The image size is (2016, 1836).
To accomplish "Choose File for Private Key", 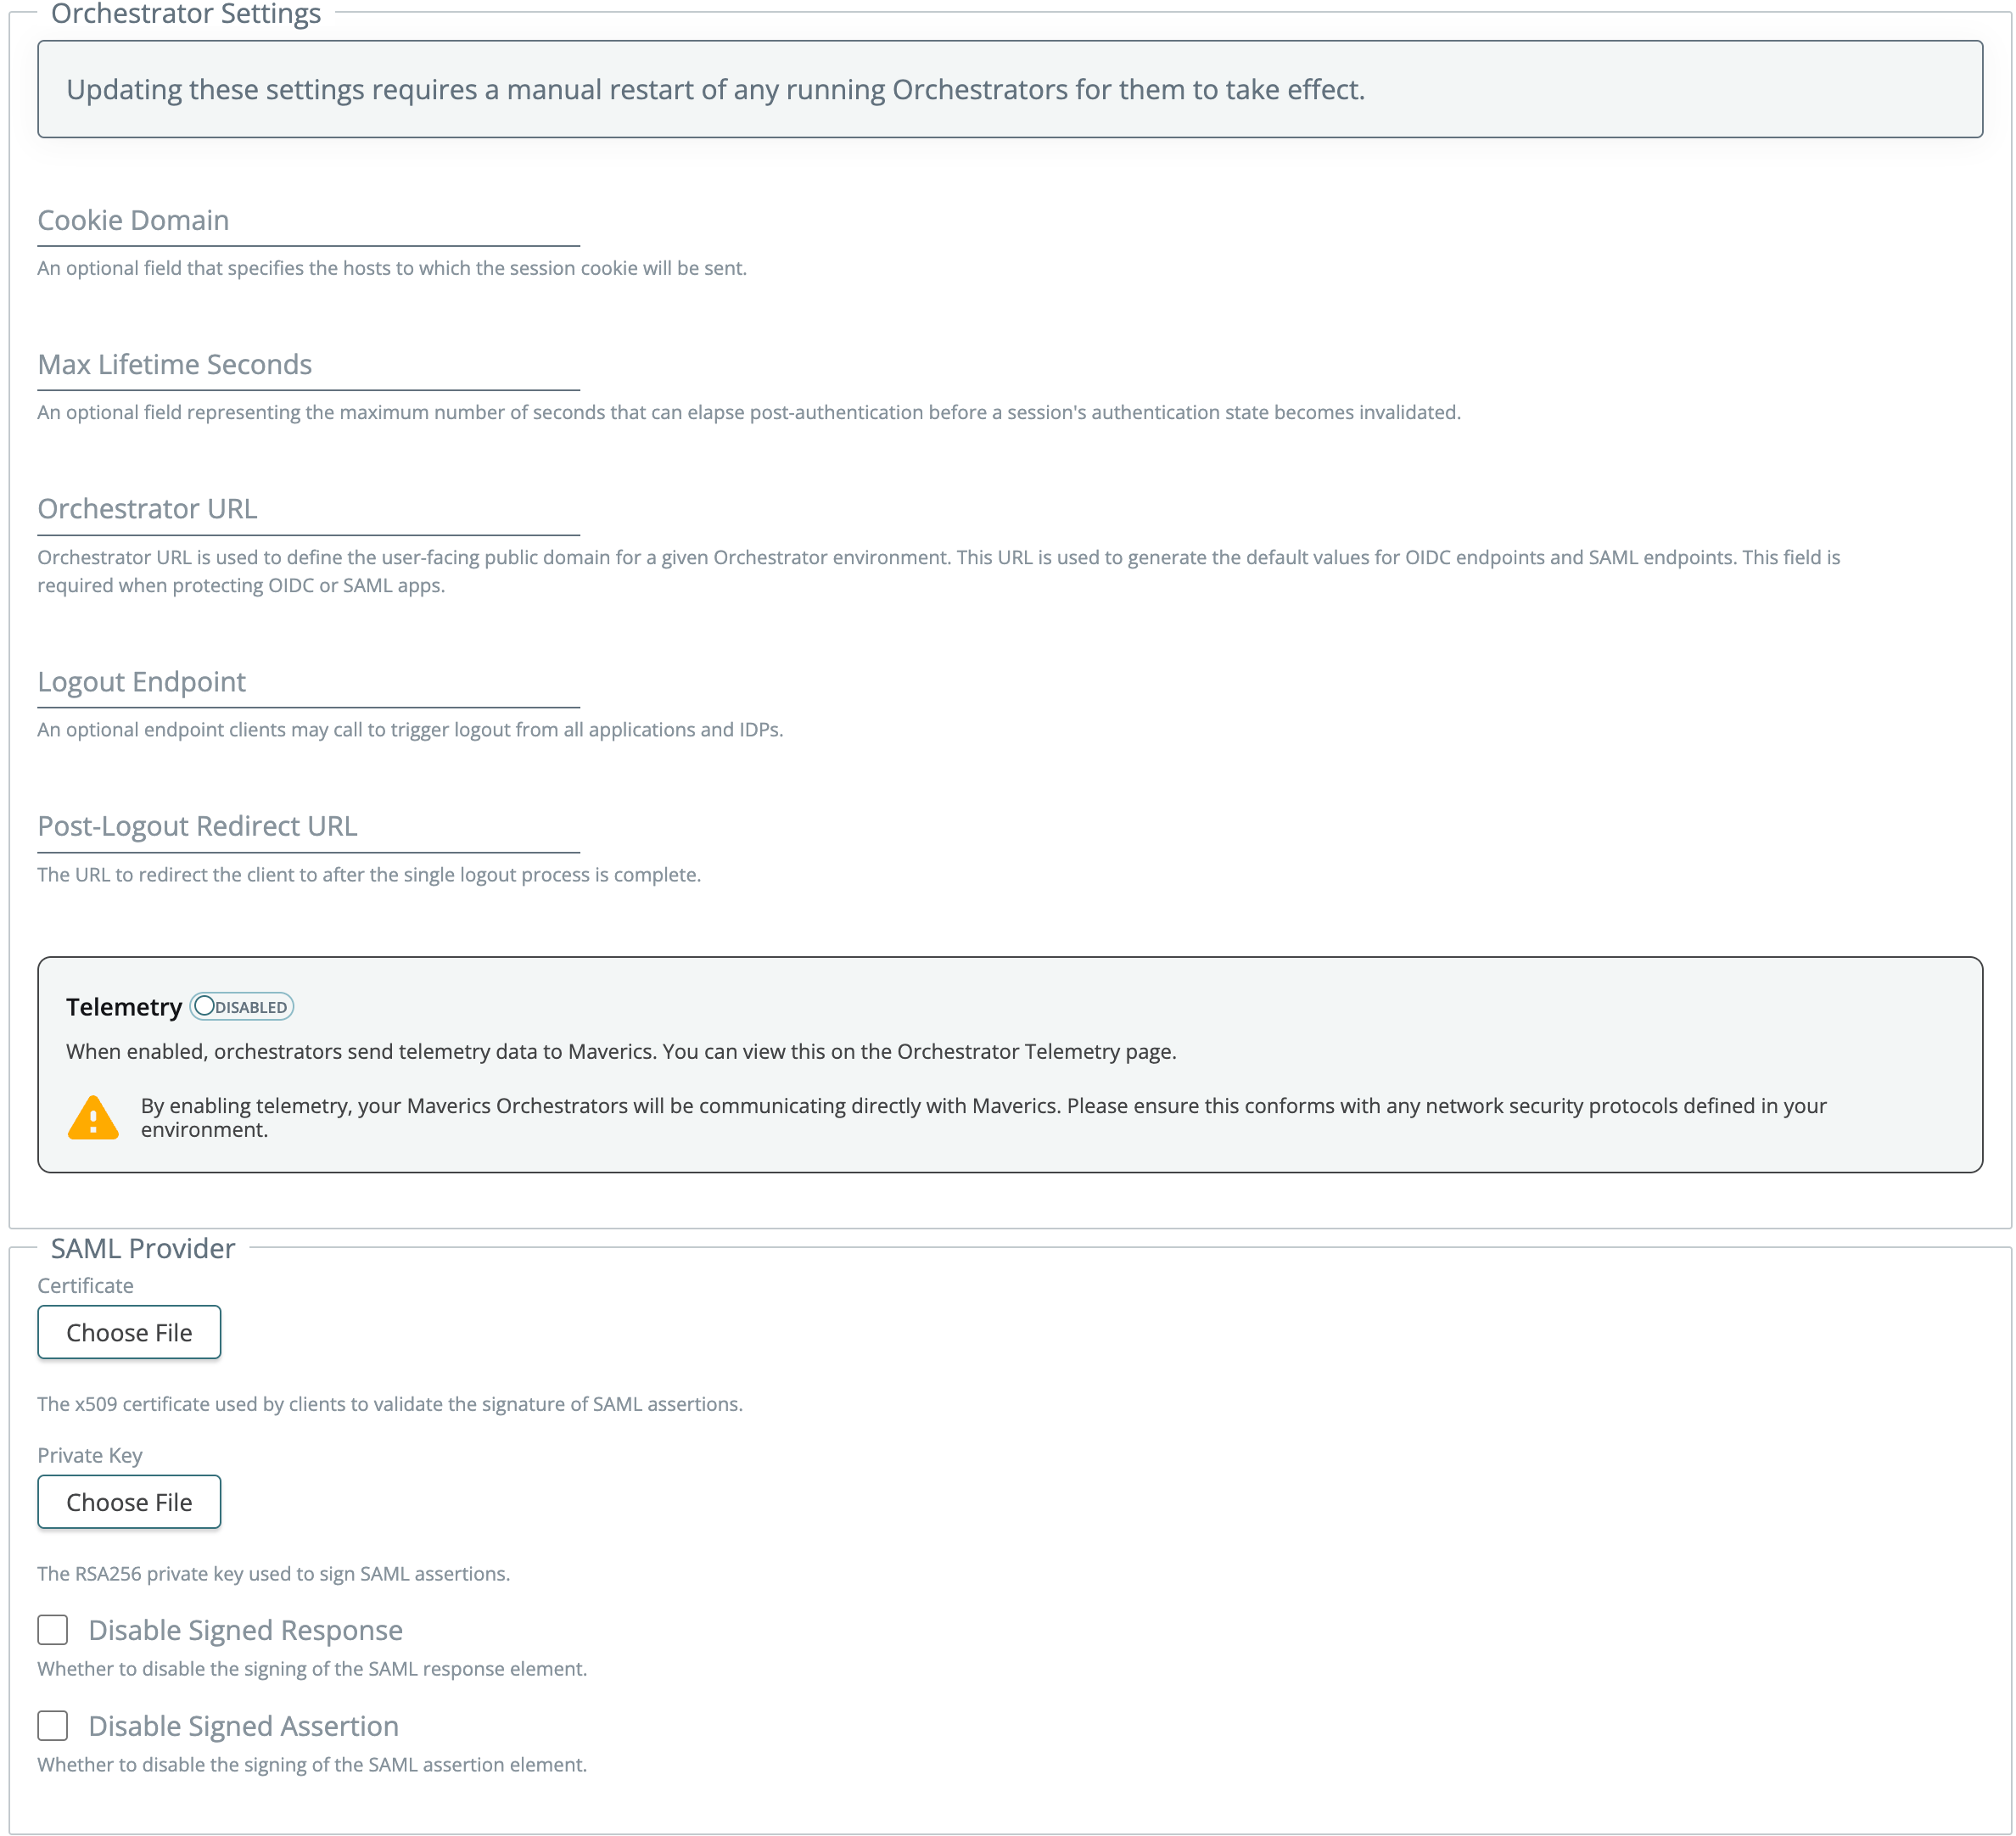I will [129, 1502].
